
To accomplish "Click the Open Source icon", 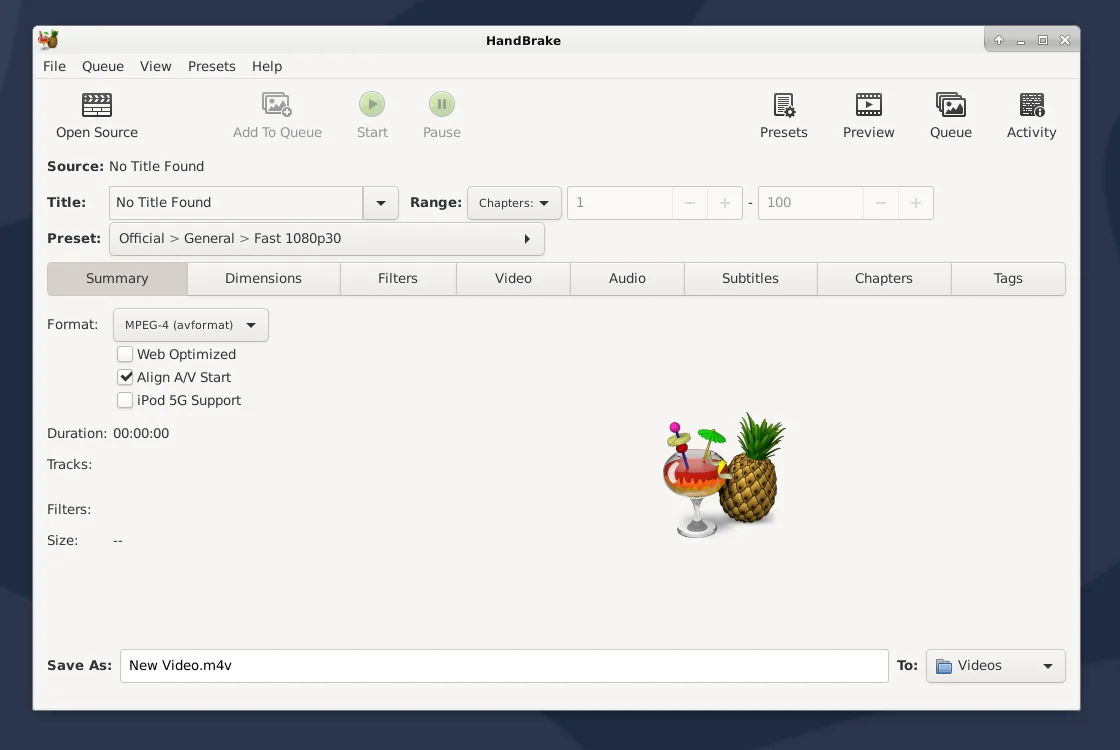I will pyautogui.click(x=96, y=113).
